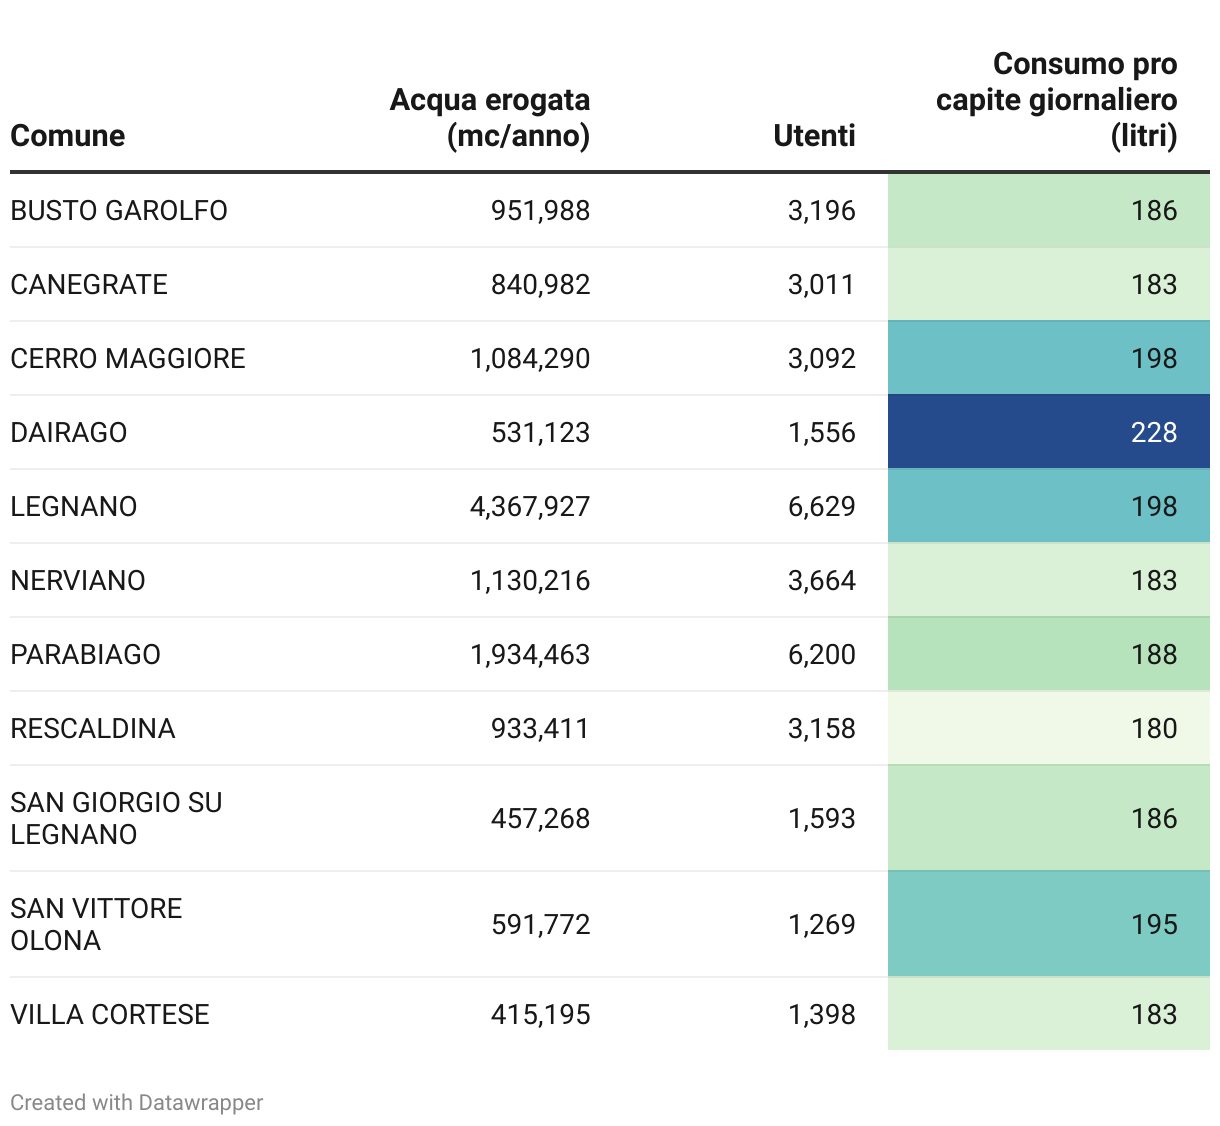Open the Created with Datawrapper link
The width and height of the screenshot is (1220, 1126).
coord(137,1102)
